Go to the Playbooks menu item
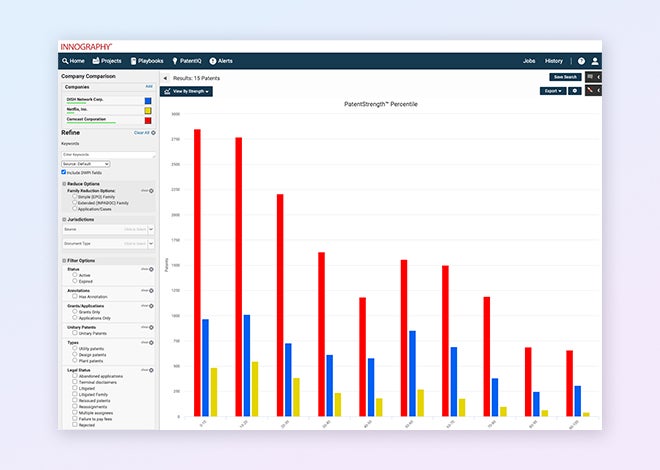Screen dimensions: 660x470 pyautogui.click(x=145, y=61)
